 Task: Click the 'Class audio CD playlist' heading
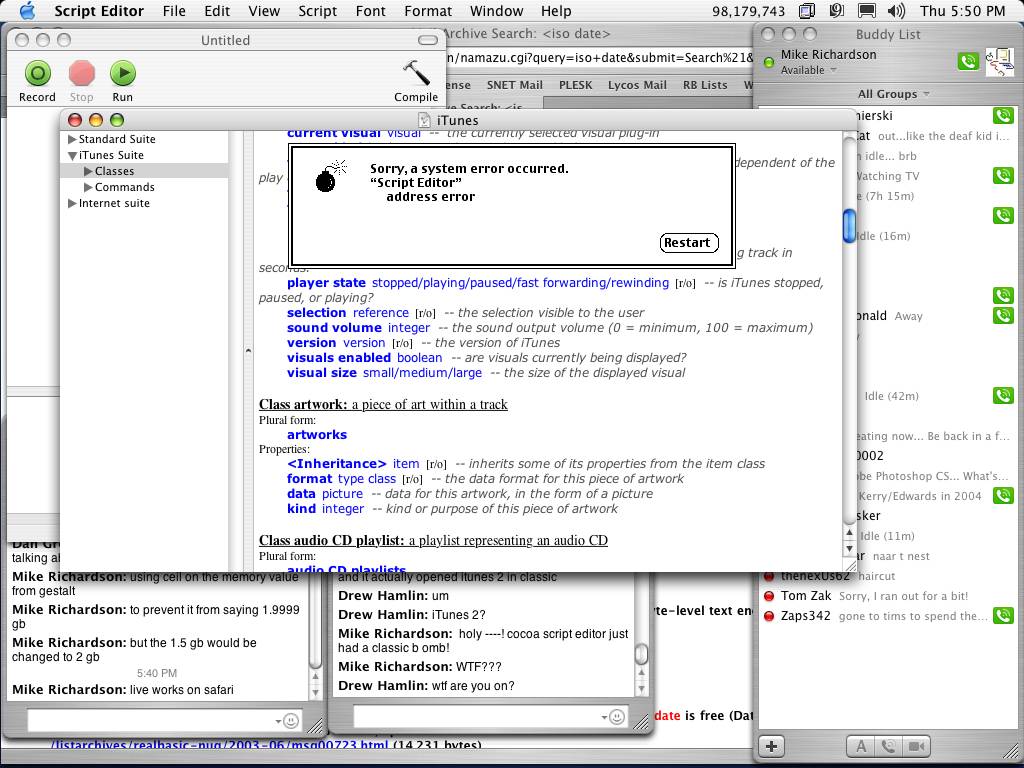pyautogui.click(x=433, y=541)
